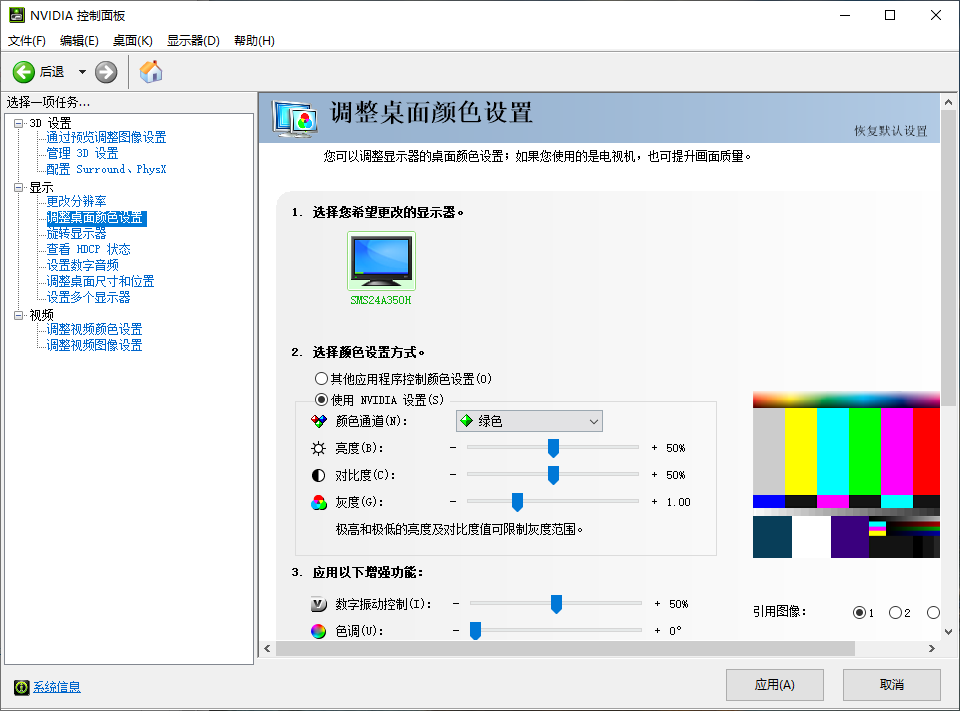Click the 恢复默认设置 link
960x711 pixels.
click(x=890, y=131)
